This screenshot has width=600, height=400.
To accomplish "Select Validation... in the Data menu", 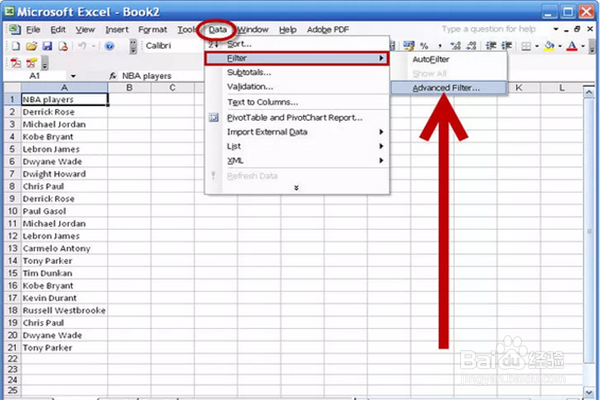I will click(297, 87).
